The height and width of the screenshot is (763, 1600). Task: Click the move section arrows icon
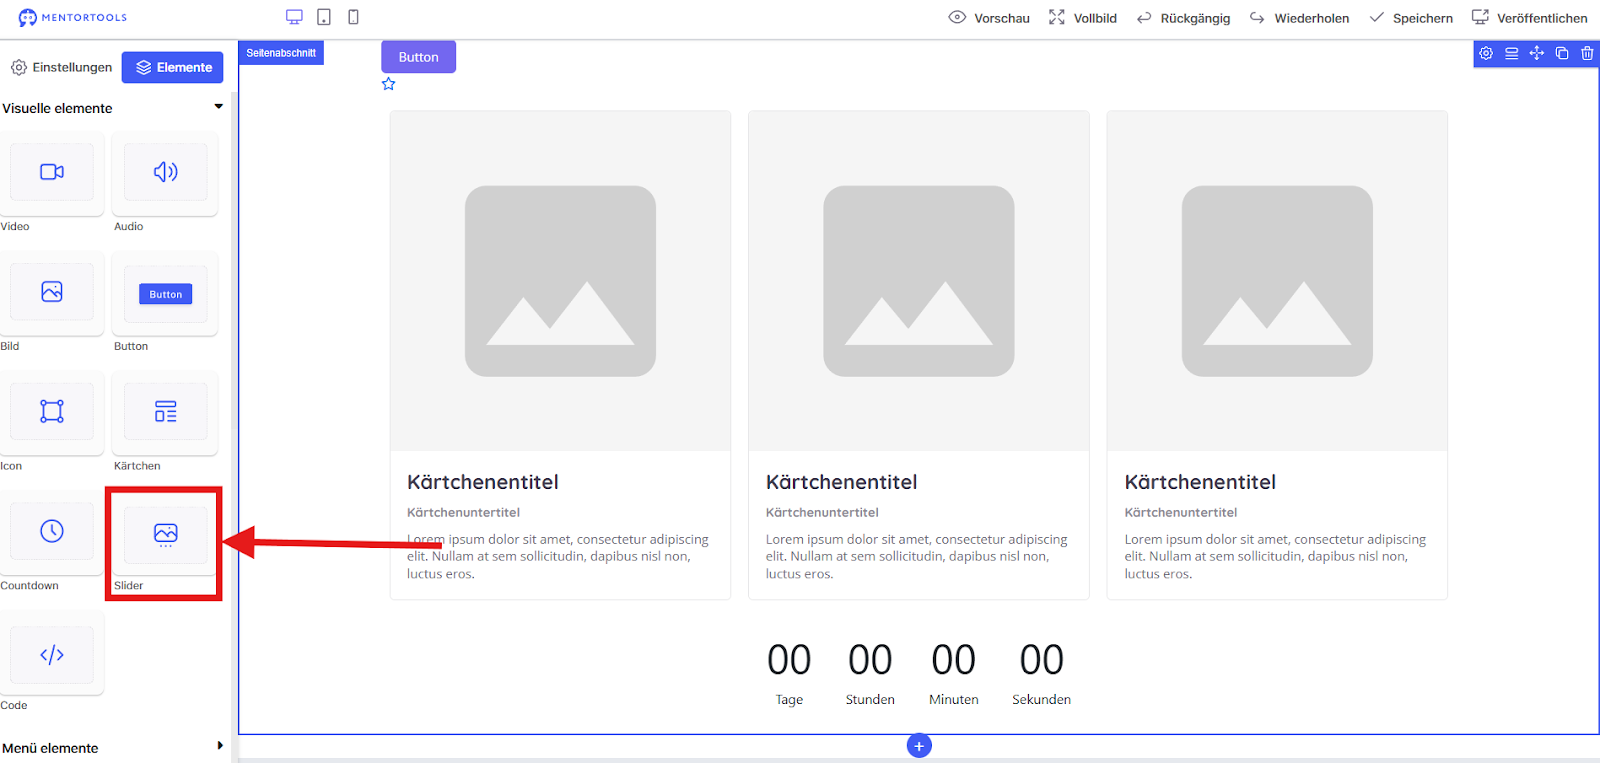click(1536, 53)
